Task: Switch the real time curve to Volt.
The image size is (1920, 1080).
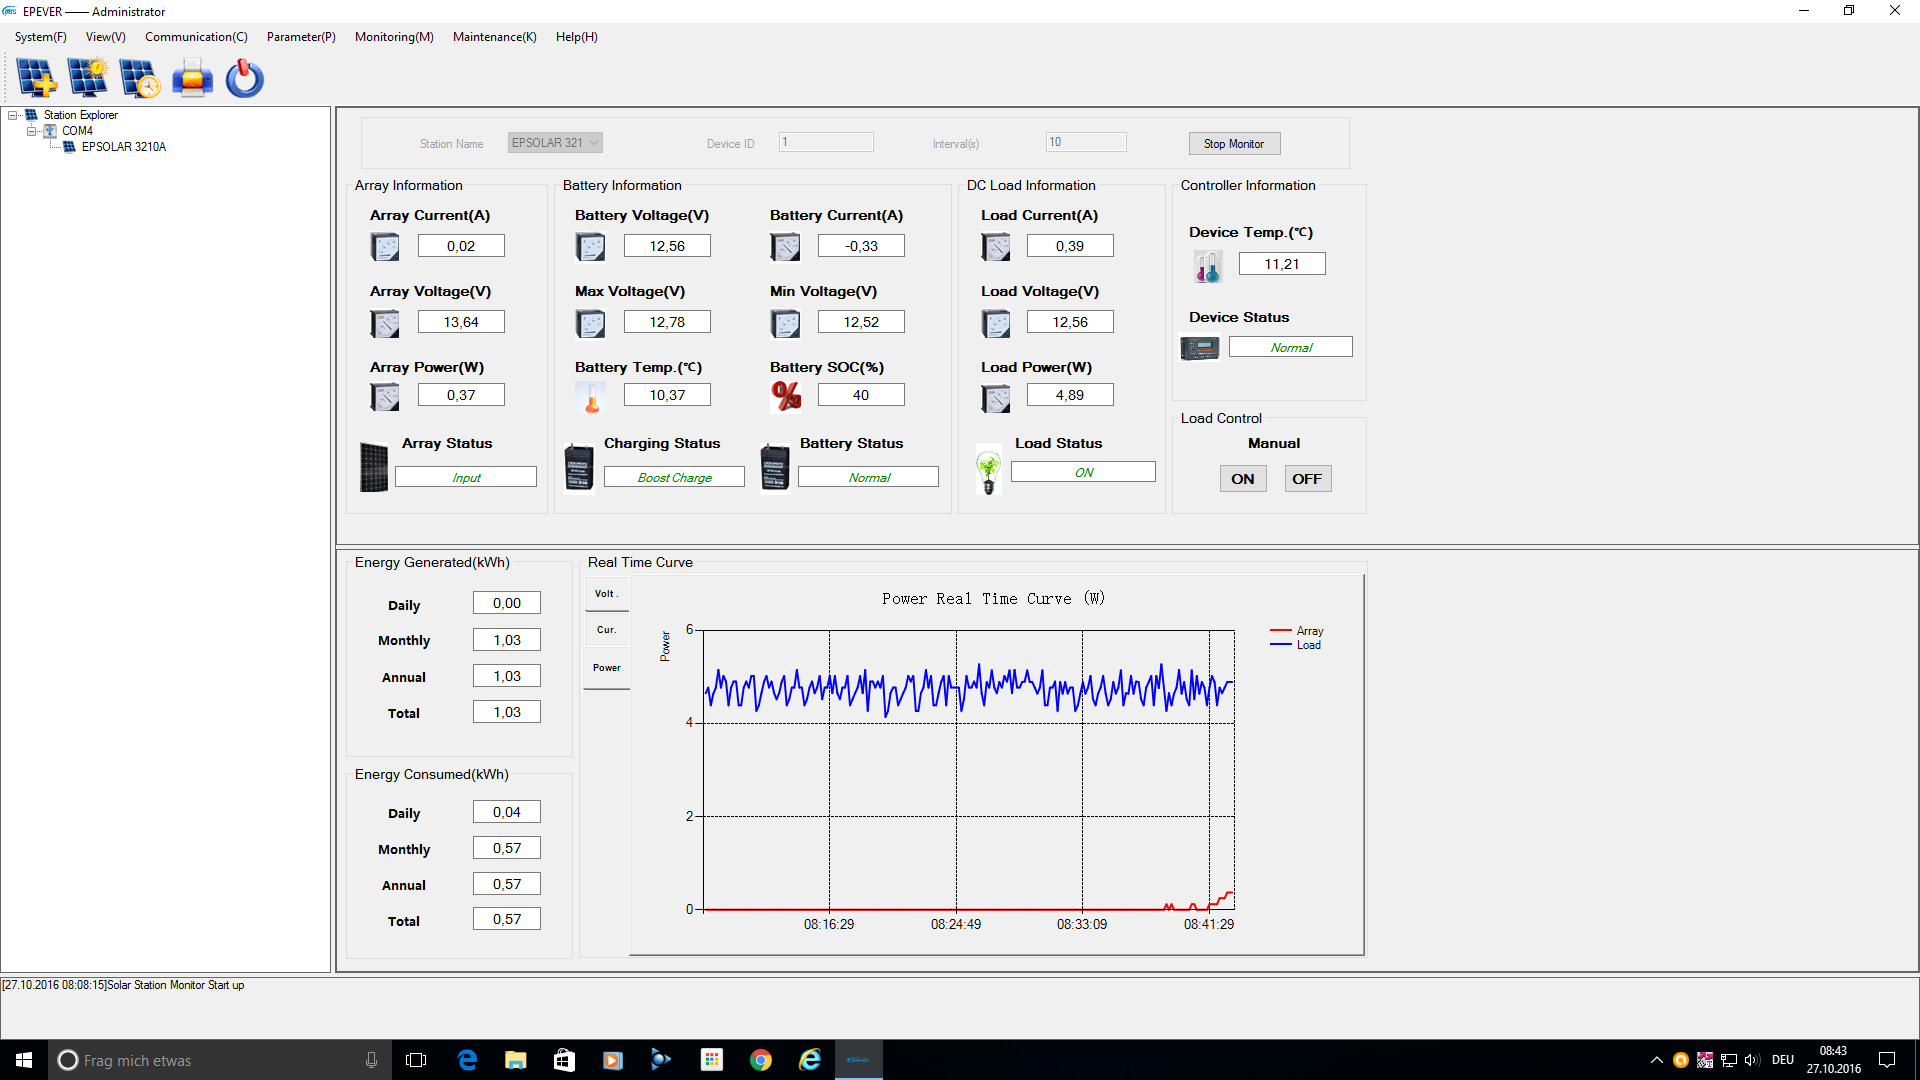Action: coord(606,594)
